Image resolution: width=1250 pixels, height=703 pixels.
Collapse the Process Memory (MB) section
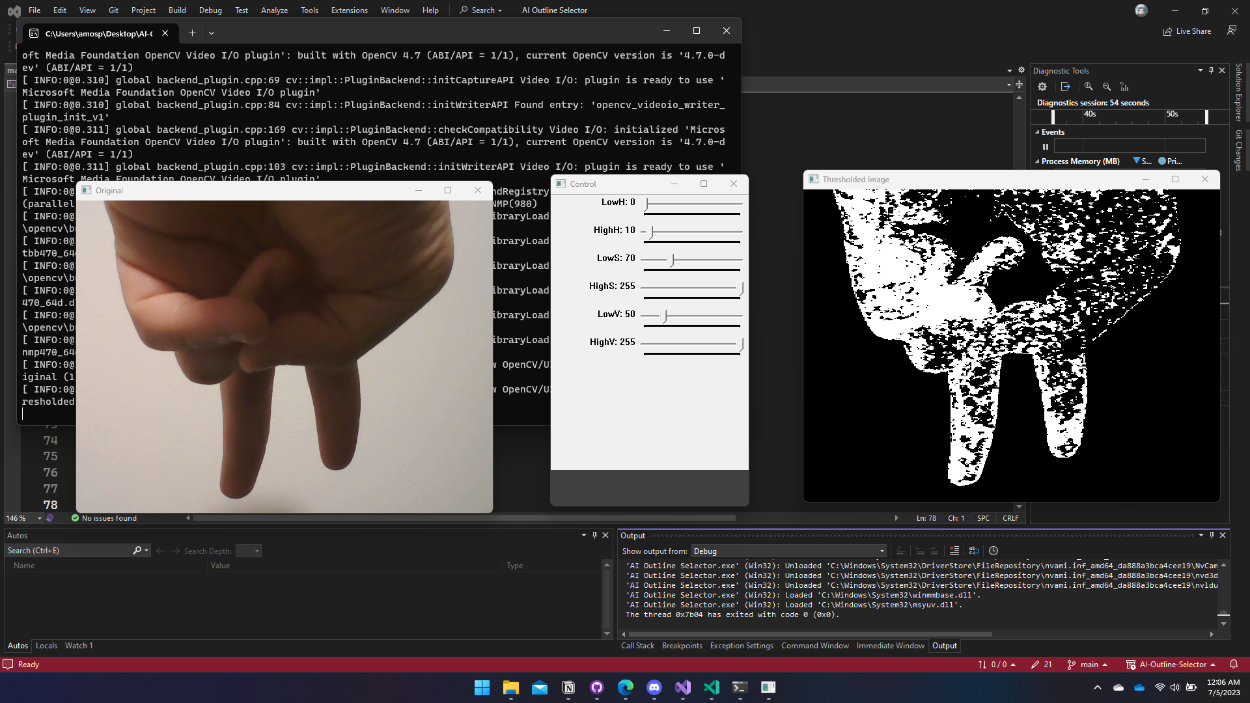(x=1036, y=161)
